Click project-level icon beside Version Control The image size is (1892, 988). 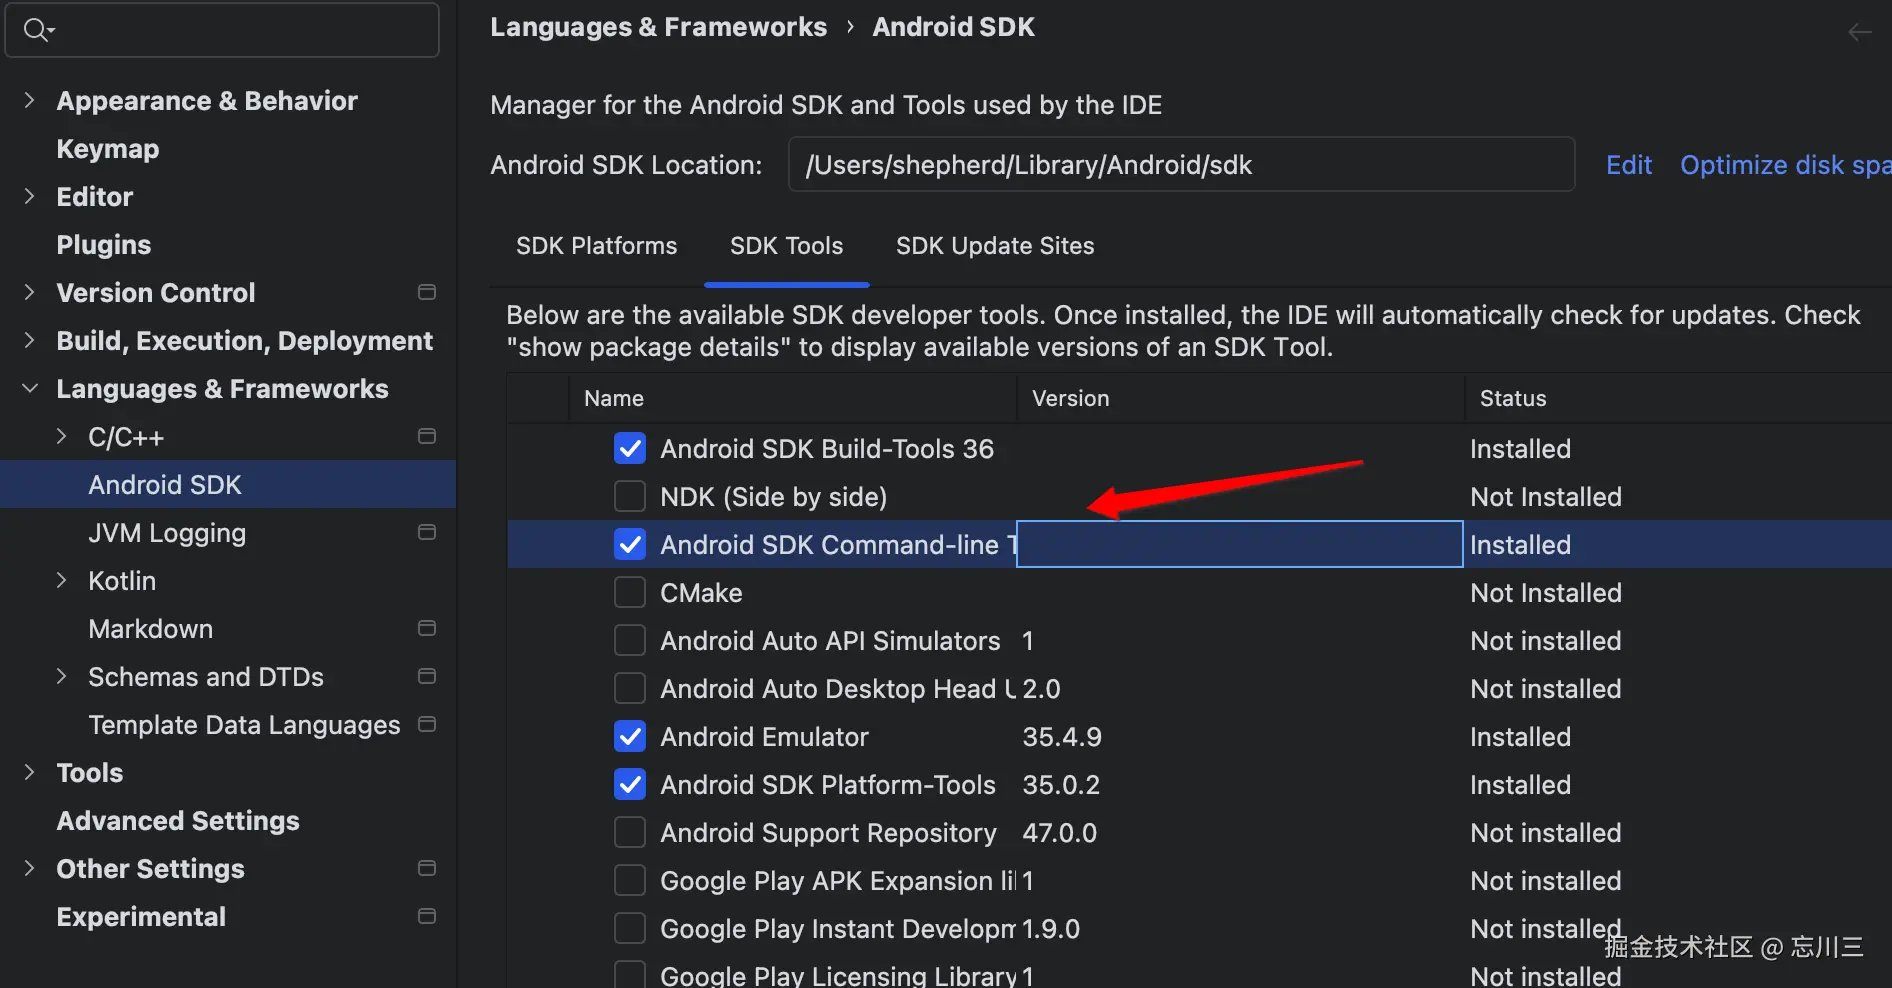click(x=427, y=292)
